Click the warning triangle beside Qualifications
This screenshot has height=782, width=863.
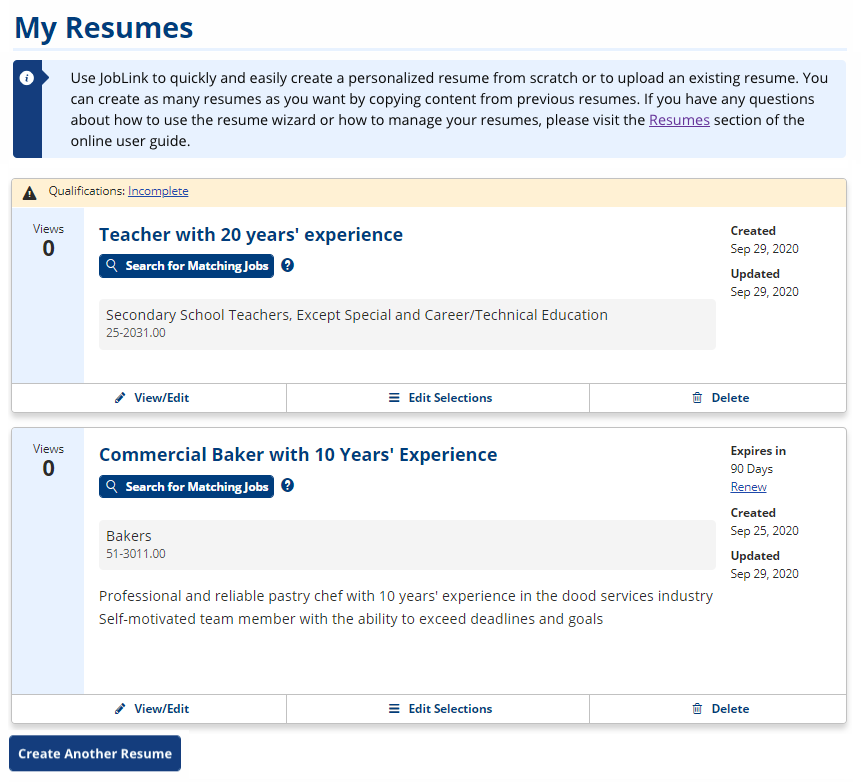29,190
